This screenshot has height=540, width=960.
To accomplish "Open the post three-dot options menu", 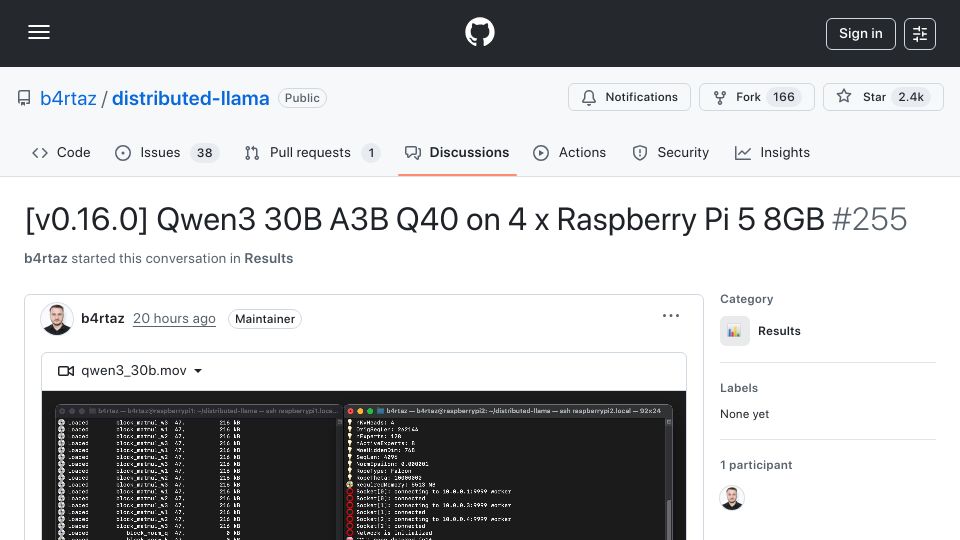I will click(x=671, y=316).
